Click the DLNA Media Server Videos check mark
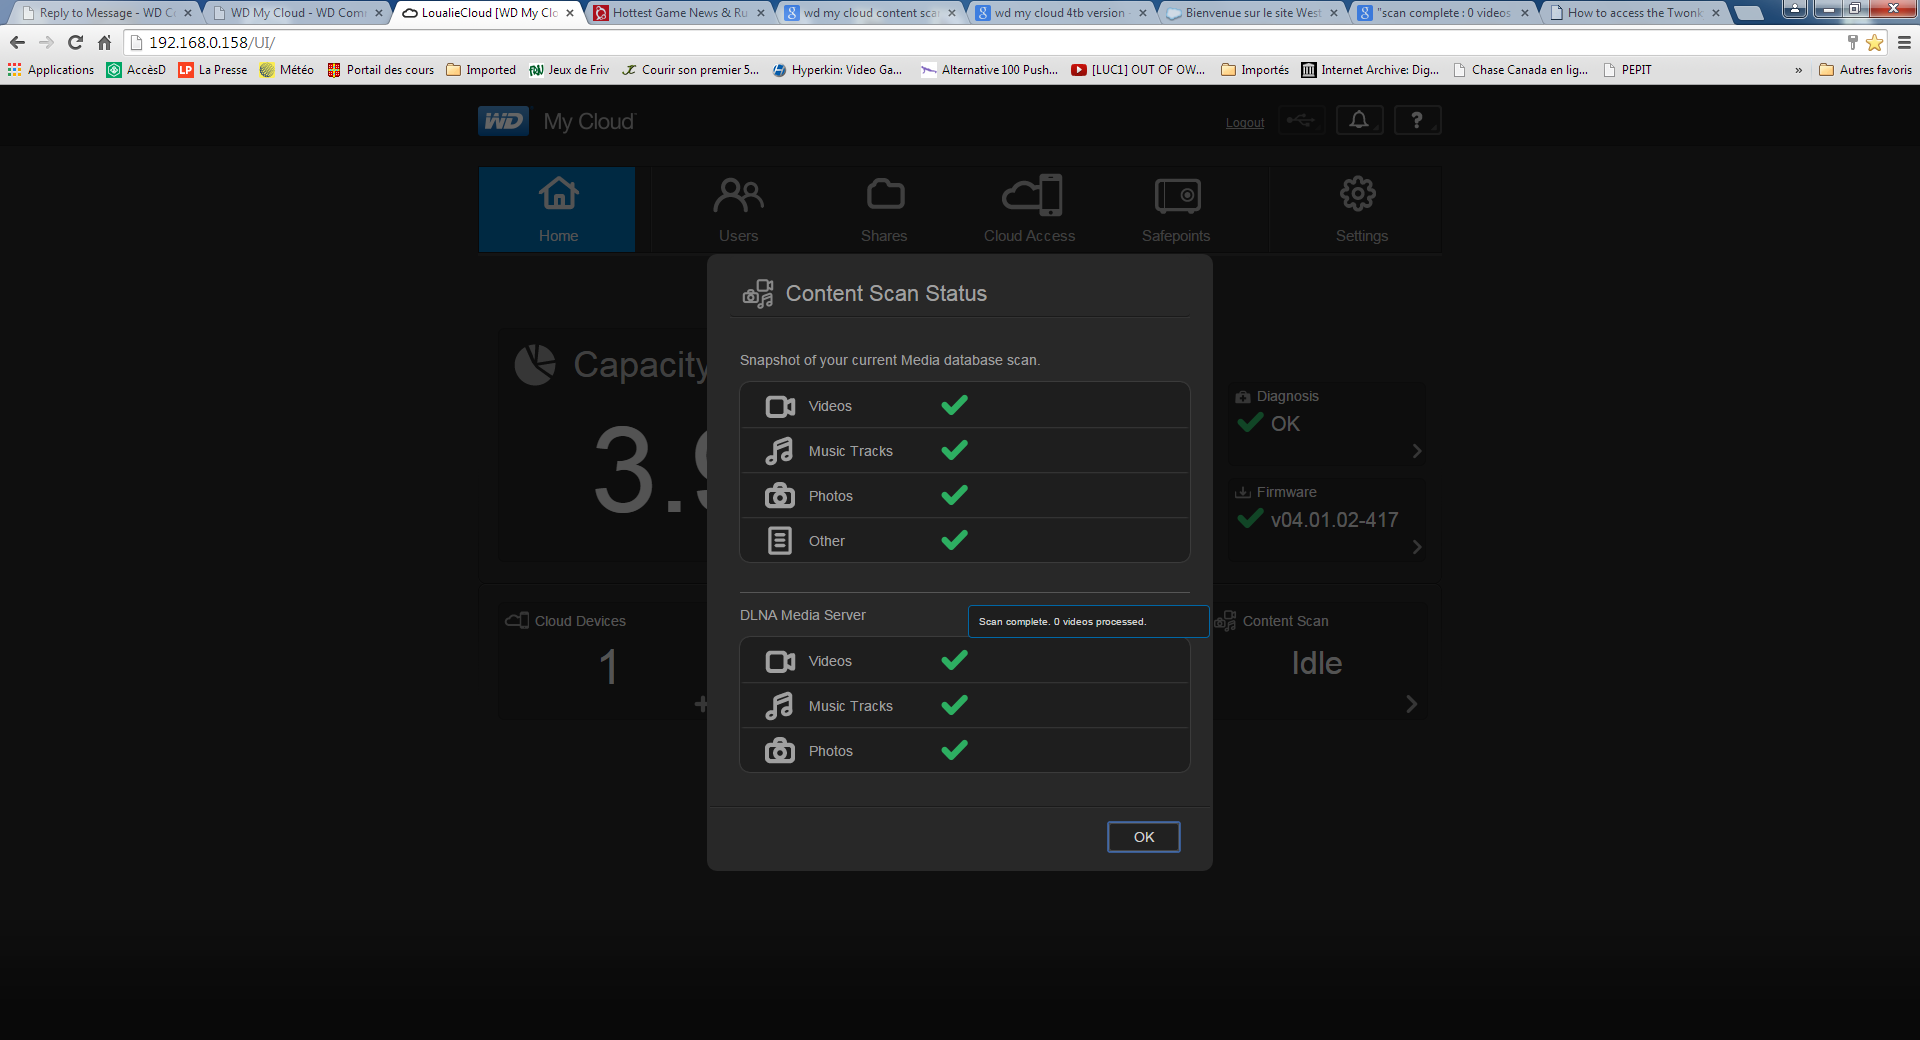The image size is (1920, 1040). click(x=955, y=660)
